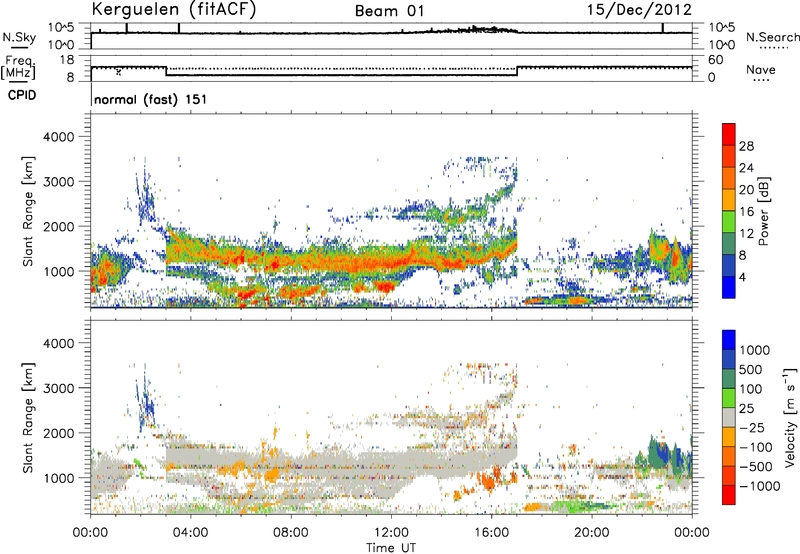
Task: Click the blue bottom of Power color bar
Action: pos(729,287)
